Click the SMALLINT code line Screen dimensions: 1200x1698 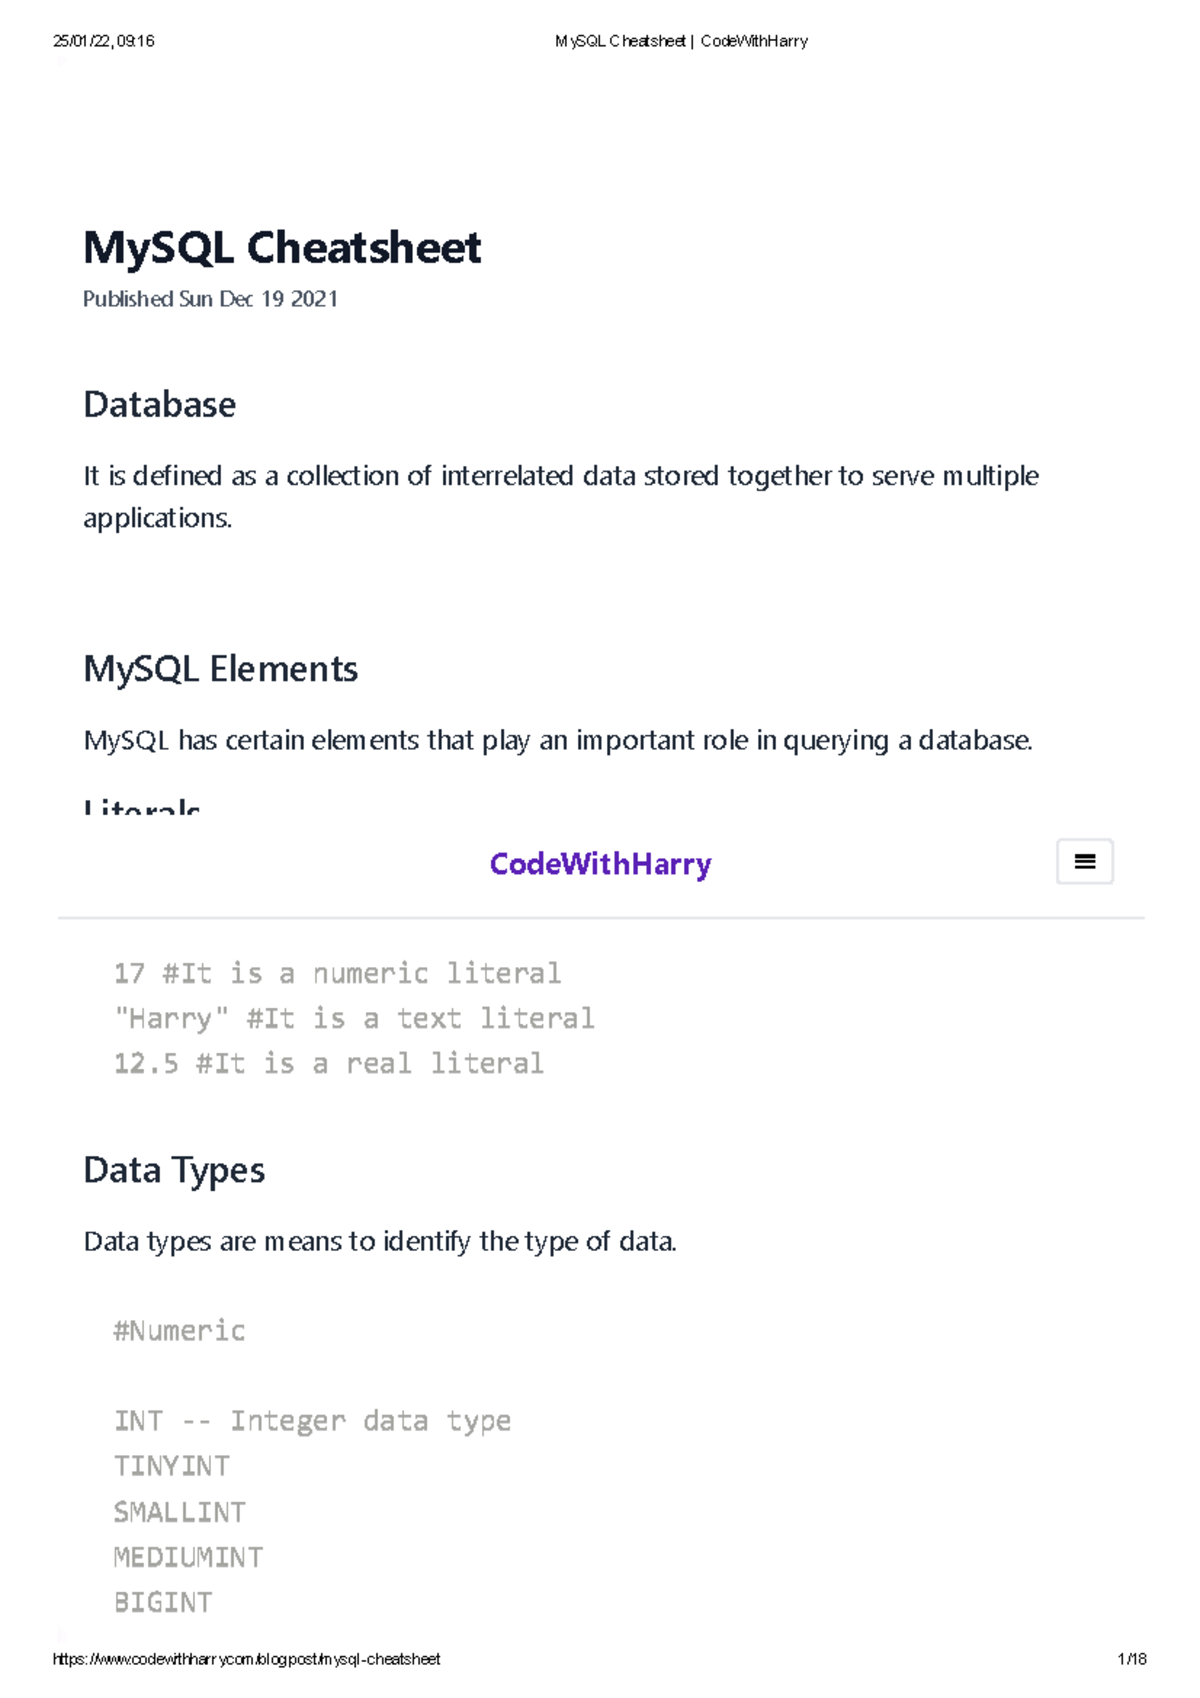point(180,1512)
